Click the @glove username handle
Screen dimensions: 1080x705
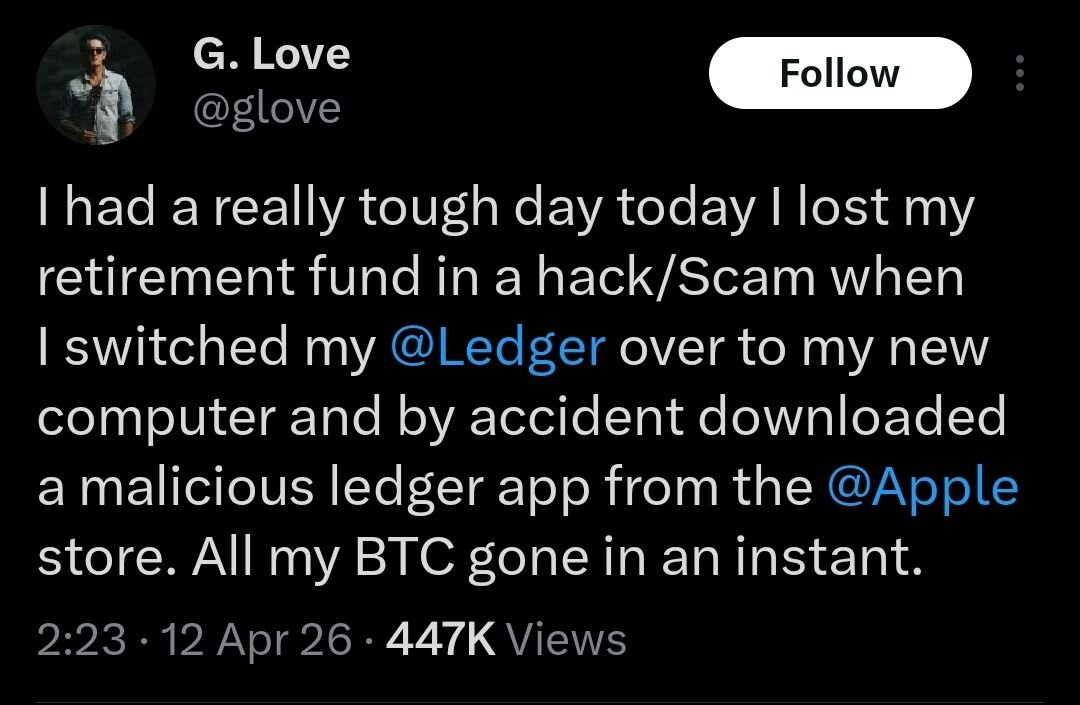pos(264,110)
